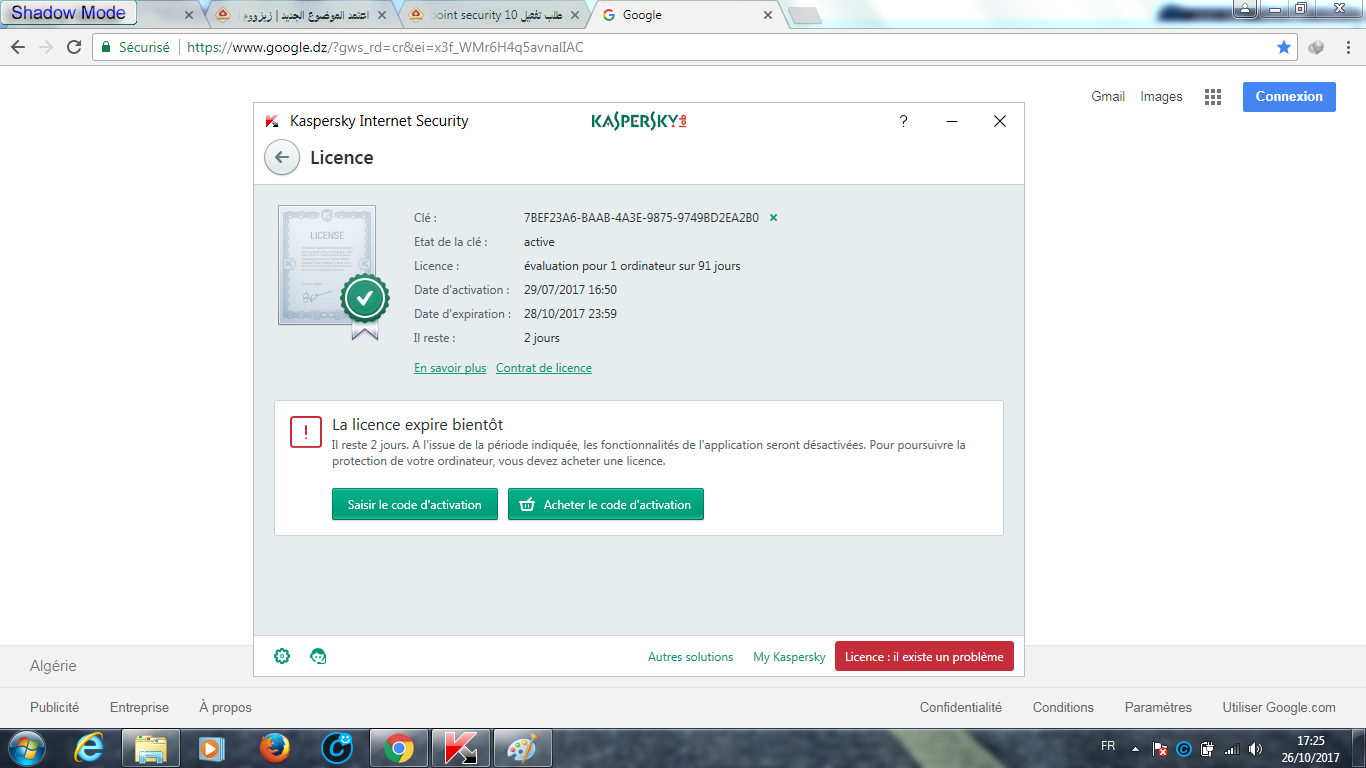Open Publicité footer link

[x=54, y=707]
